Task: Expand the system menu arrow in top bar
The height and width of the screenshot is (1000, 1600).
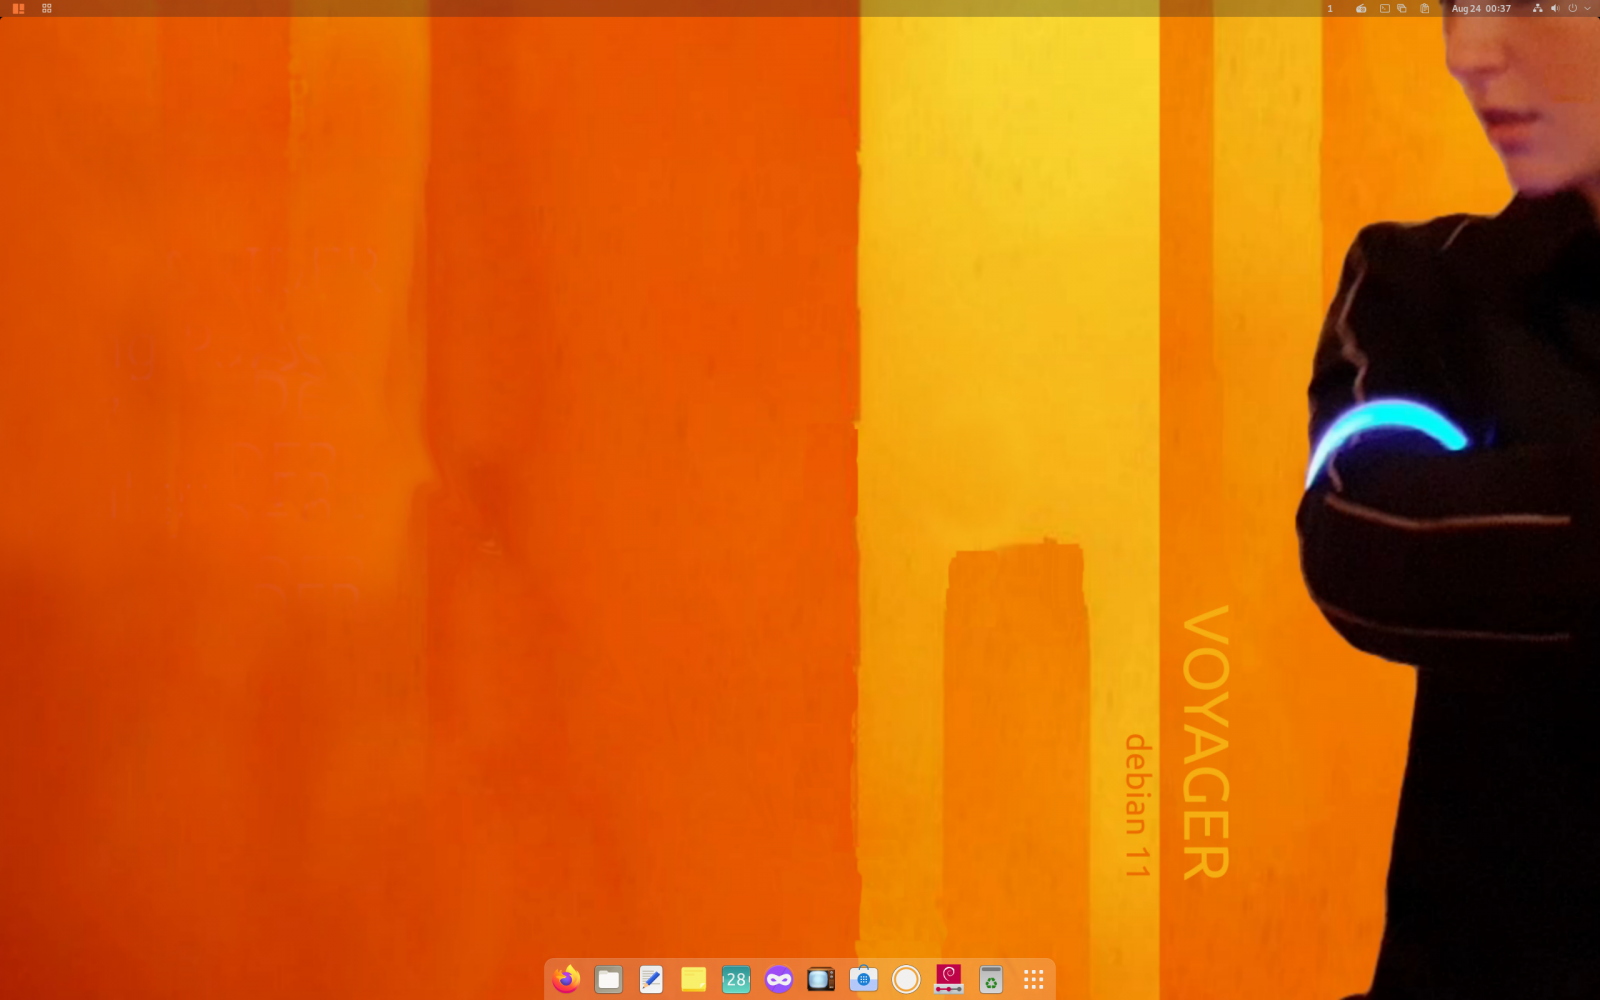Action: pyautogui.click(x=1587, y=8)
